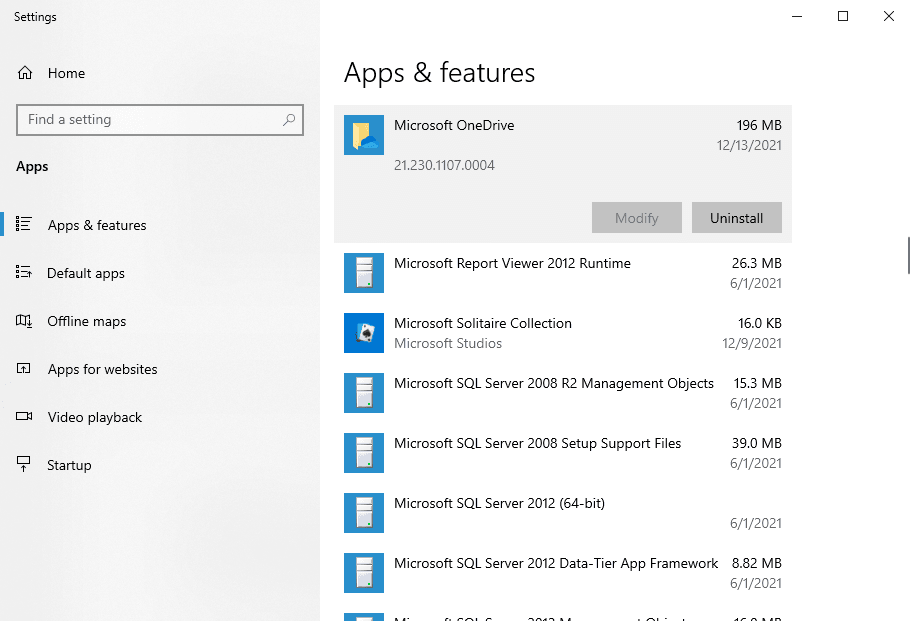This screenshot has width=912, height=621.
Task: Click the Apps & features list icon
Action: coord(24,224)
